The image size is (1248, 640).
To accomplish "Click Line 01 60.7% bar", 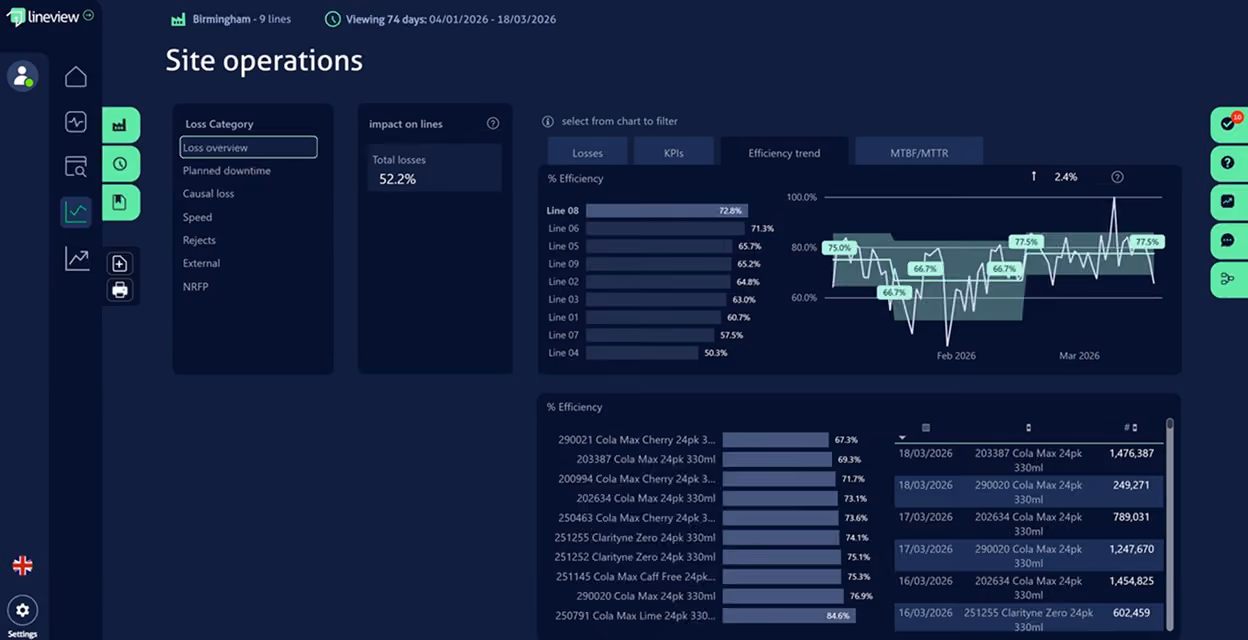I will pos(653,317).
